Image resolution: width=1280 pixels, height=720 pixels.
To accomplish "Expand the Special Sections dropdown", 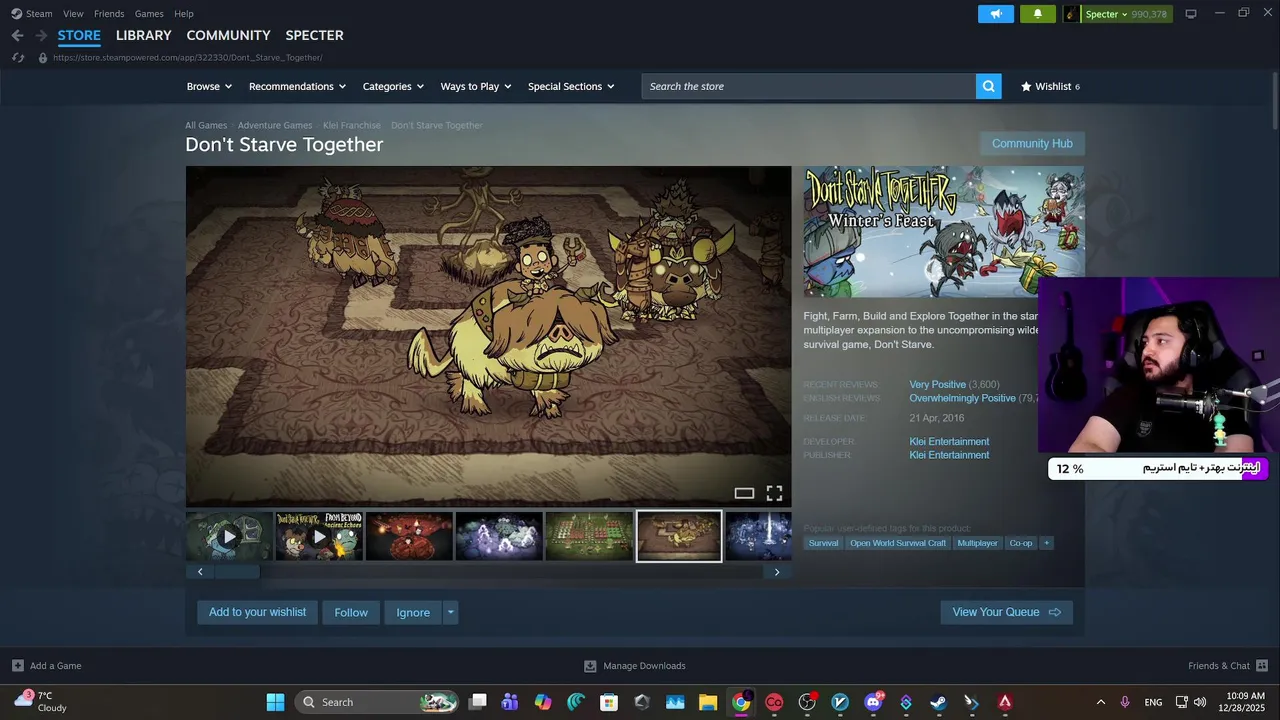I will [571, 86].
